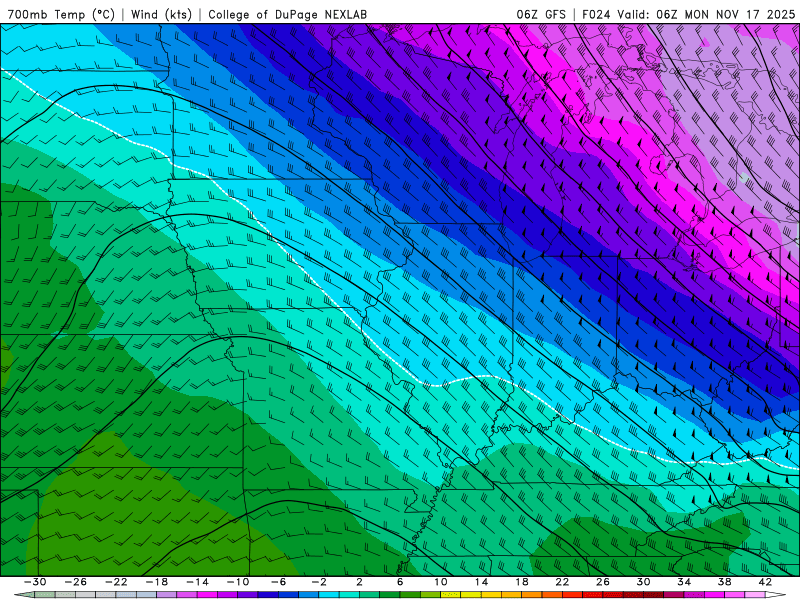Click the -30 value on the temperature legend

pyautogui.click(x=35, y=582)
